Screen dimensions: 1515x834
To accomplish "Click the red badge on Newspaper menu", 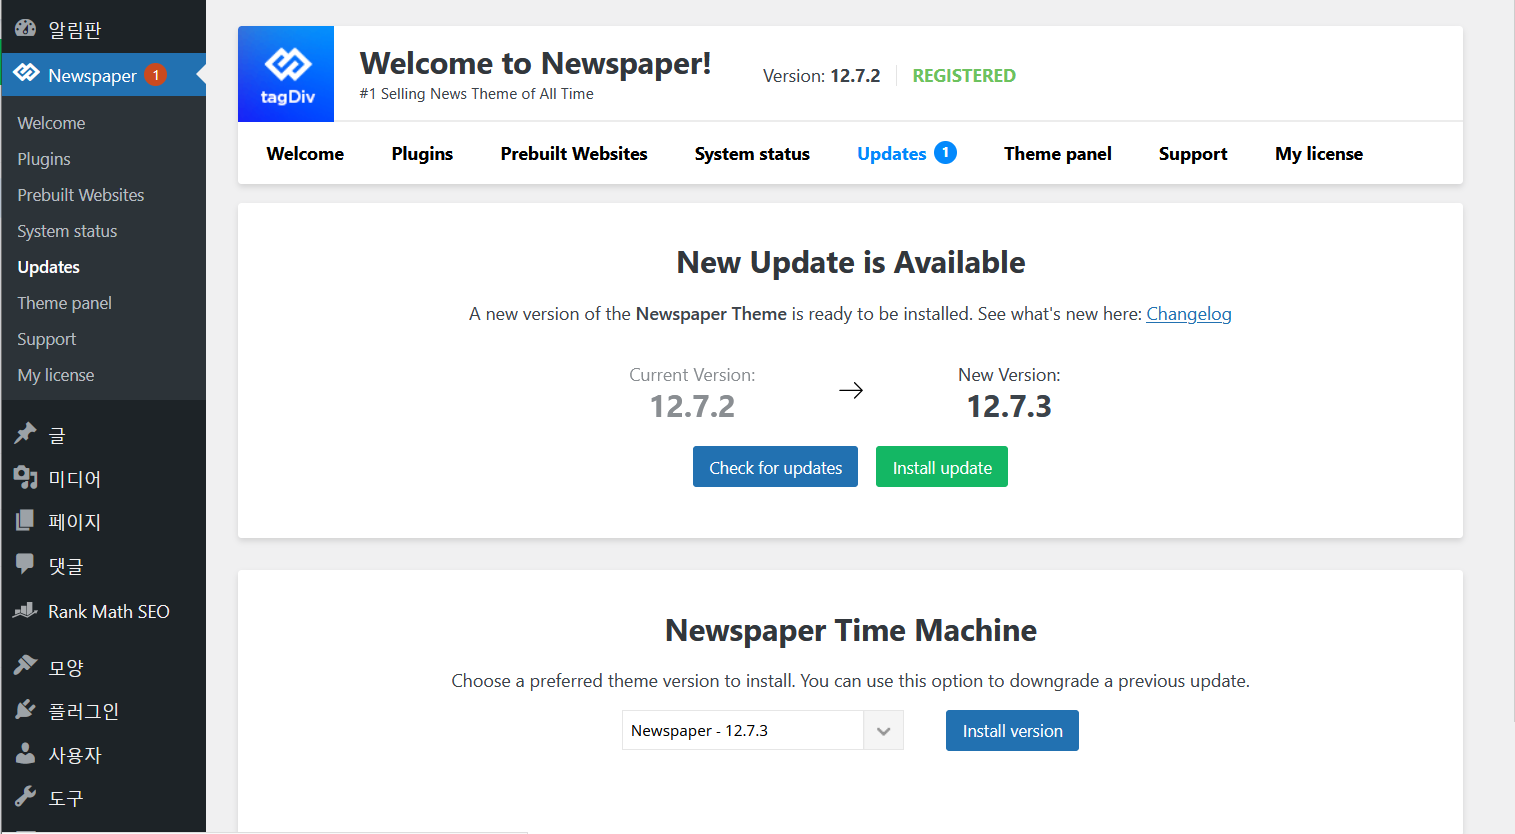I will coord(155,75).
